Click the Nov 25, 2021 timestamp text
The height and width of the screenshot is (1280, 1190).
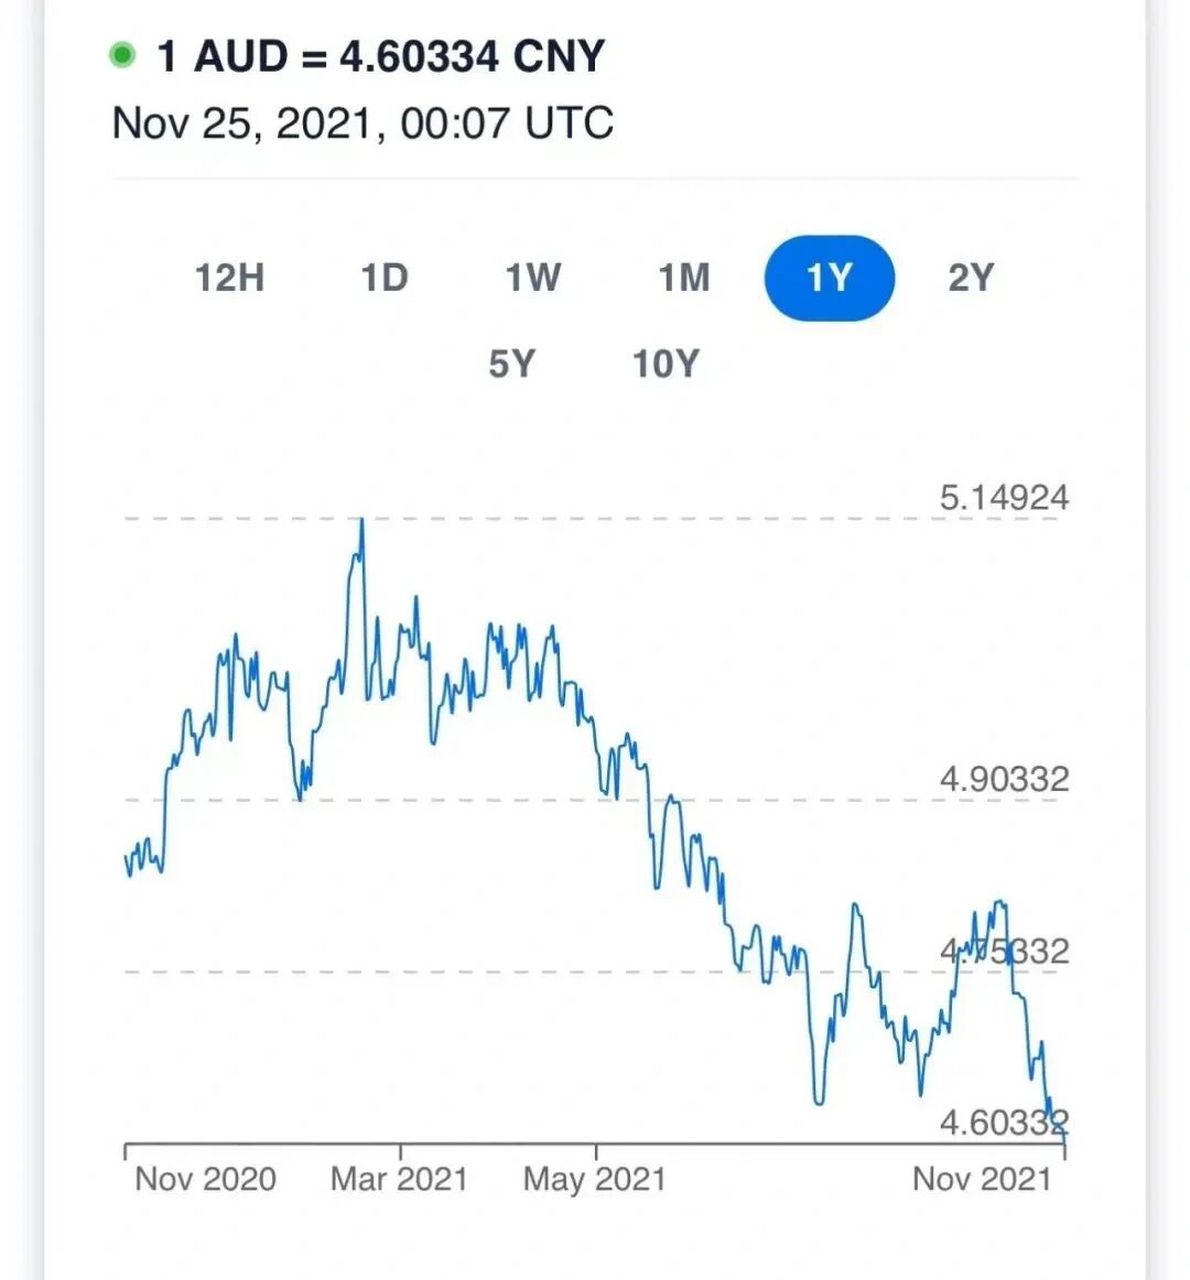pos(363,123)
